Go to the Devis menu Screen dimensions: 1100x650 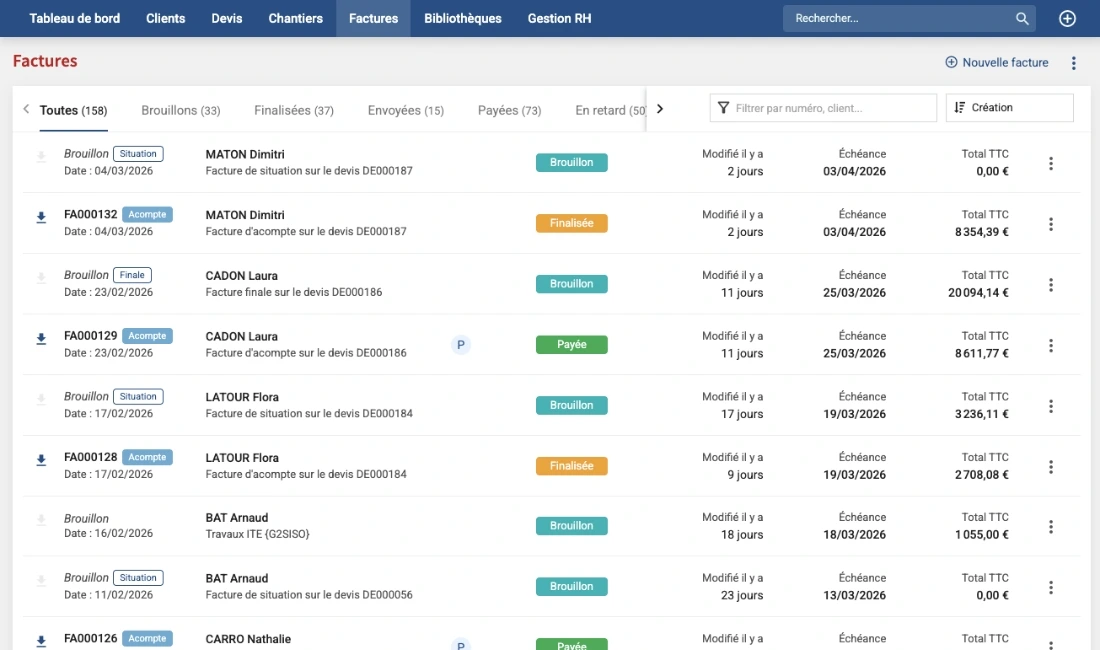coord(227,19)
